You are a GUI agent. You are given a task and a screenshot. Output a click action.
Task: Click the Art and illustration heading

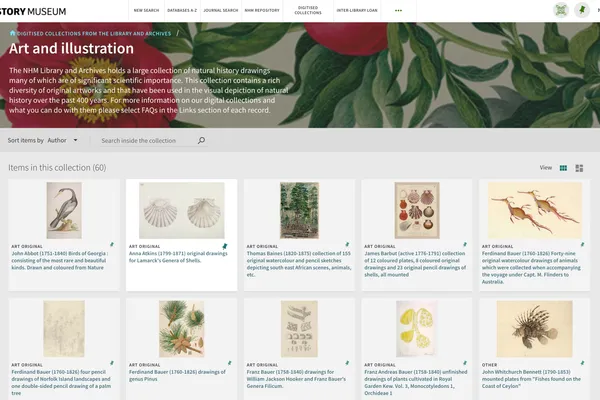(71, 49)
